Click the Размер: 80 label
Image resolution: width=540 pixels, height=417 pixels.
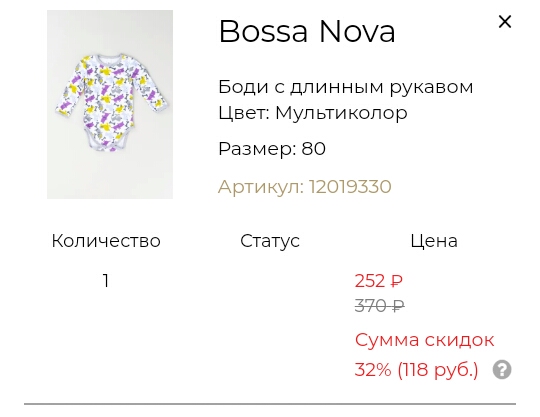point(272,149)
